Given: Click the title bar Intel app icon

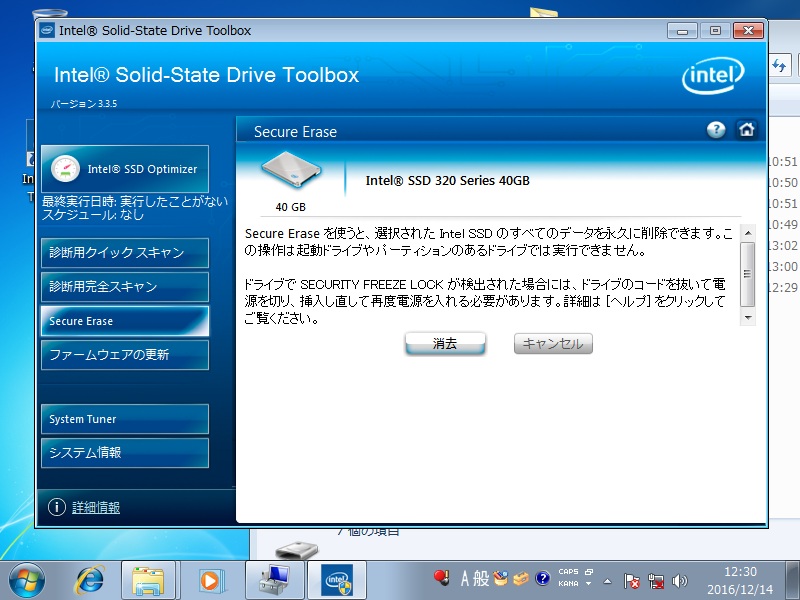Looking at the screenshot, I should (x=47, y=31).
